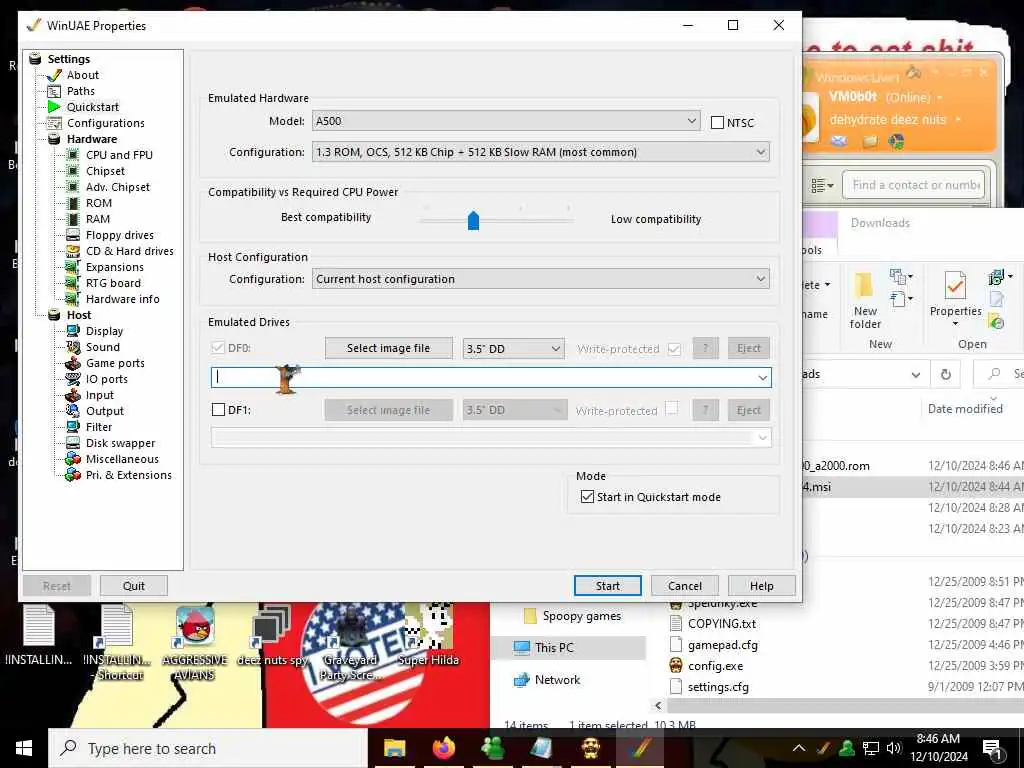Expand the DF0 image path dropdown arrow

click(x=762, y=377)
